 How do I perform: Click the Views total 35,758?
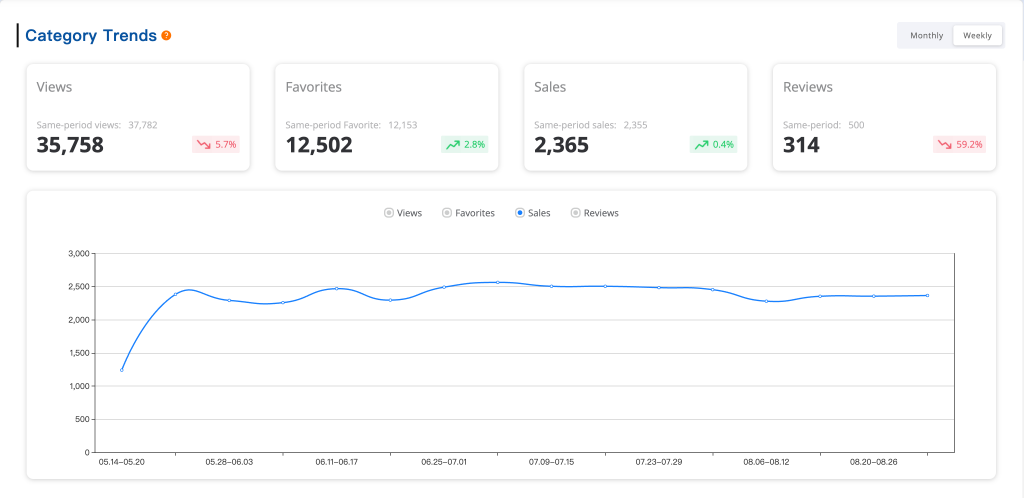pos(70,145)
